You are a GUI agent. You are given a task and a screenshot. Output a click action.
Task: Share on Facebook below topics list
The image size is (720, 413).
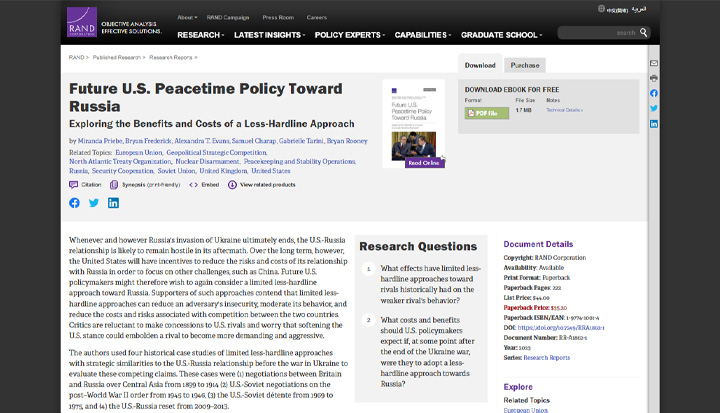pyautogui.click(x=74, y=203)
